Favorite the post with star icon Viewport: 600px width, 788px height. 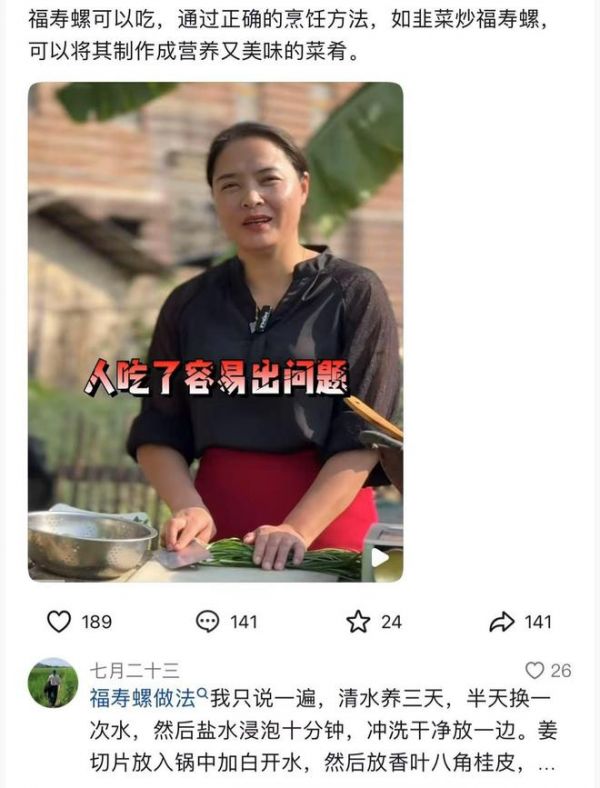(x=358, y=622)
